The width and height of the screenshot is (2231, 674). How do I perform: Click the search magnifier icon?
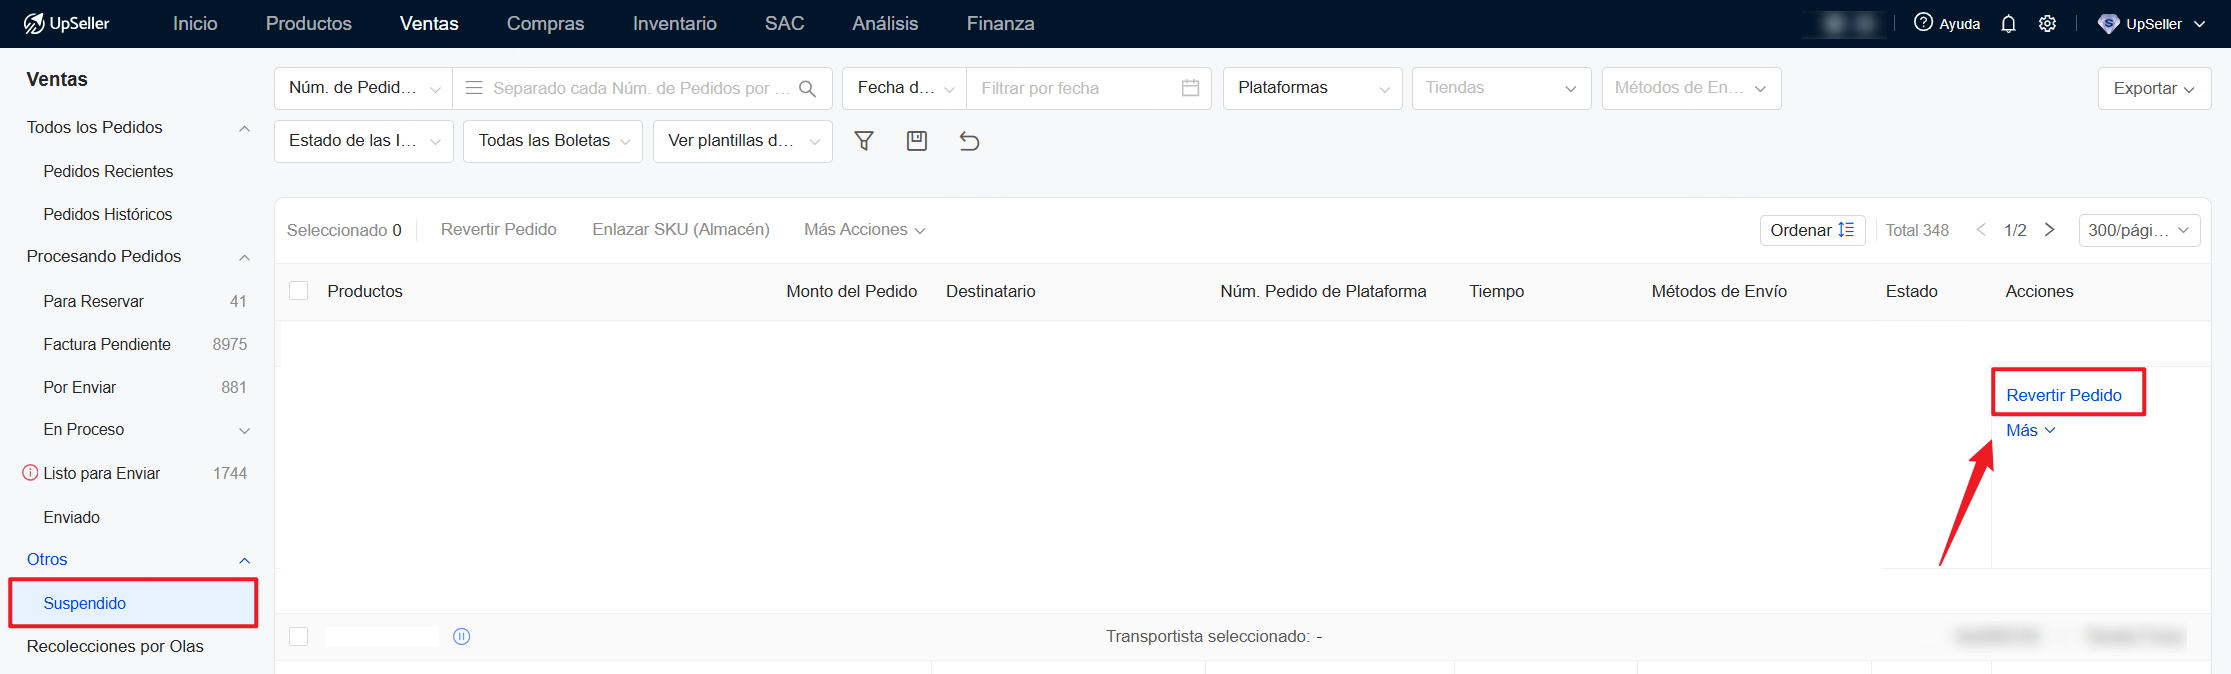pyautogui.click(x=808, y=88)
